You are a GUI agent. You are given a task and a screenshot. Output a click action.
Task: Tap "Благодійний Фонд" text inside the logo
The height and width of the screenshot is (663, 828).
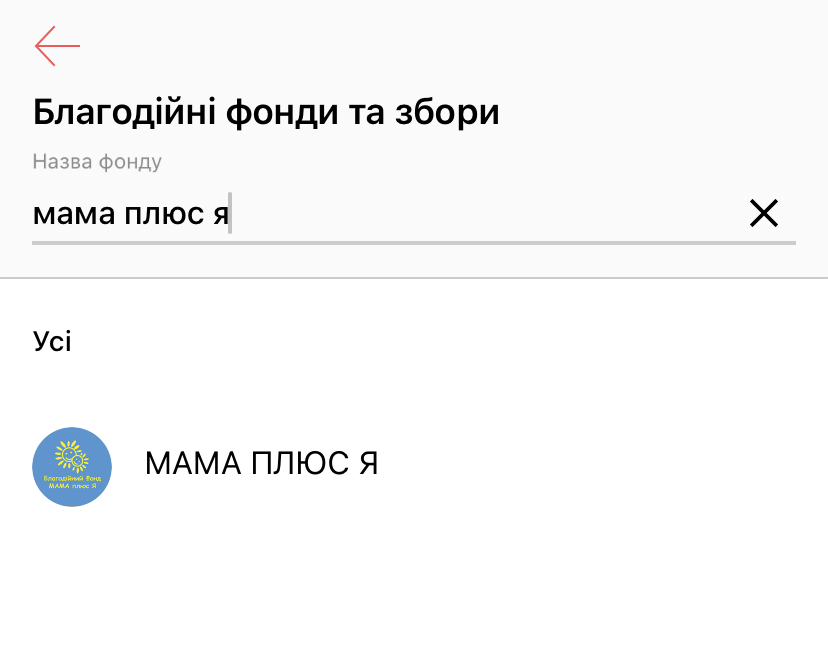pos(72,478)
